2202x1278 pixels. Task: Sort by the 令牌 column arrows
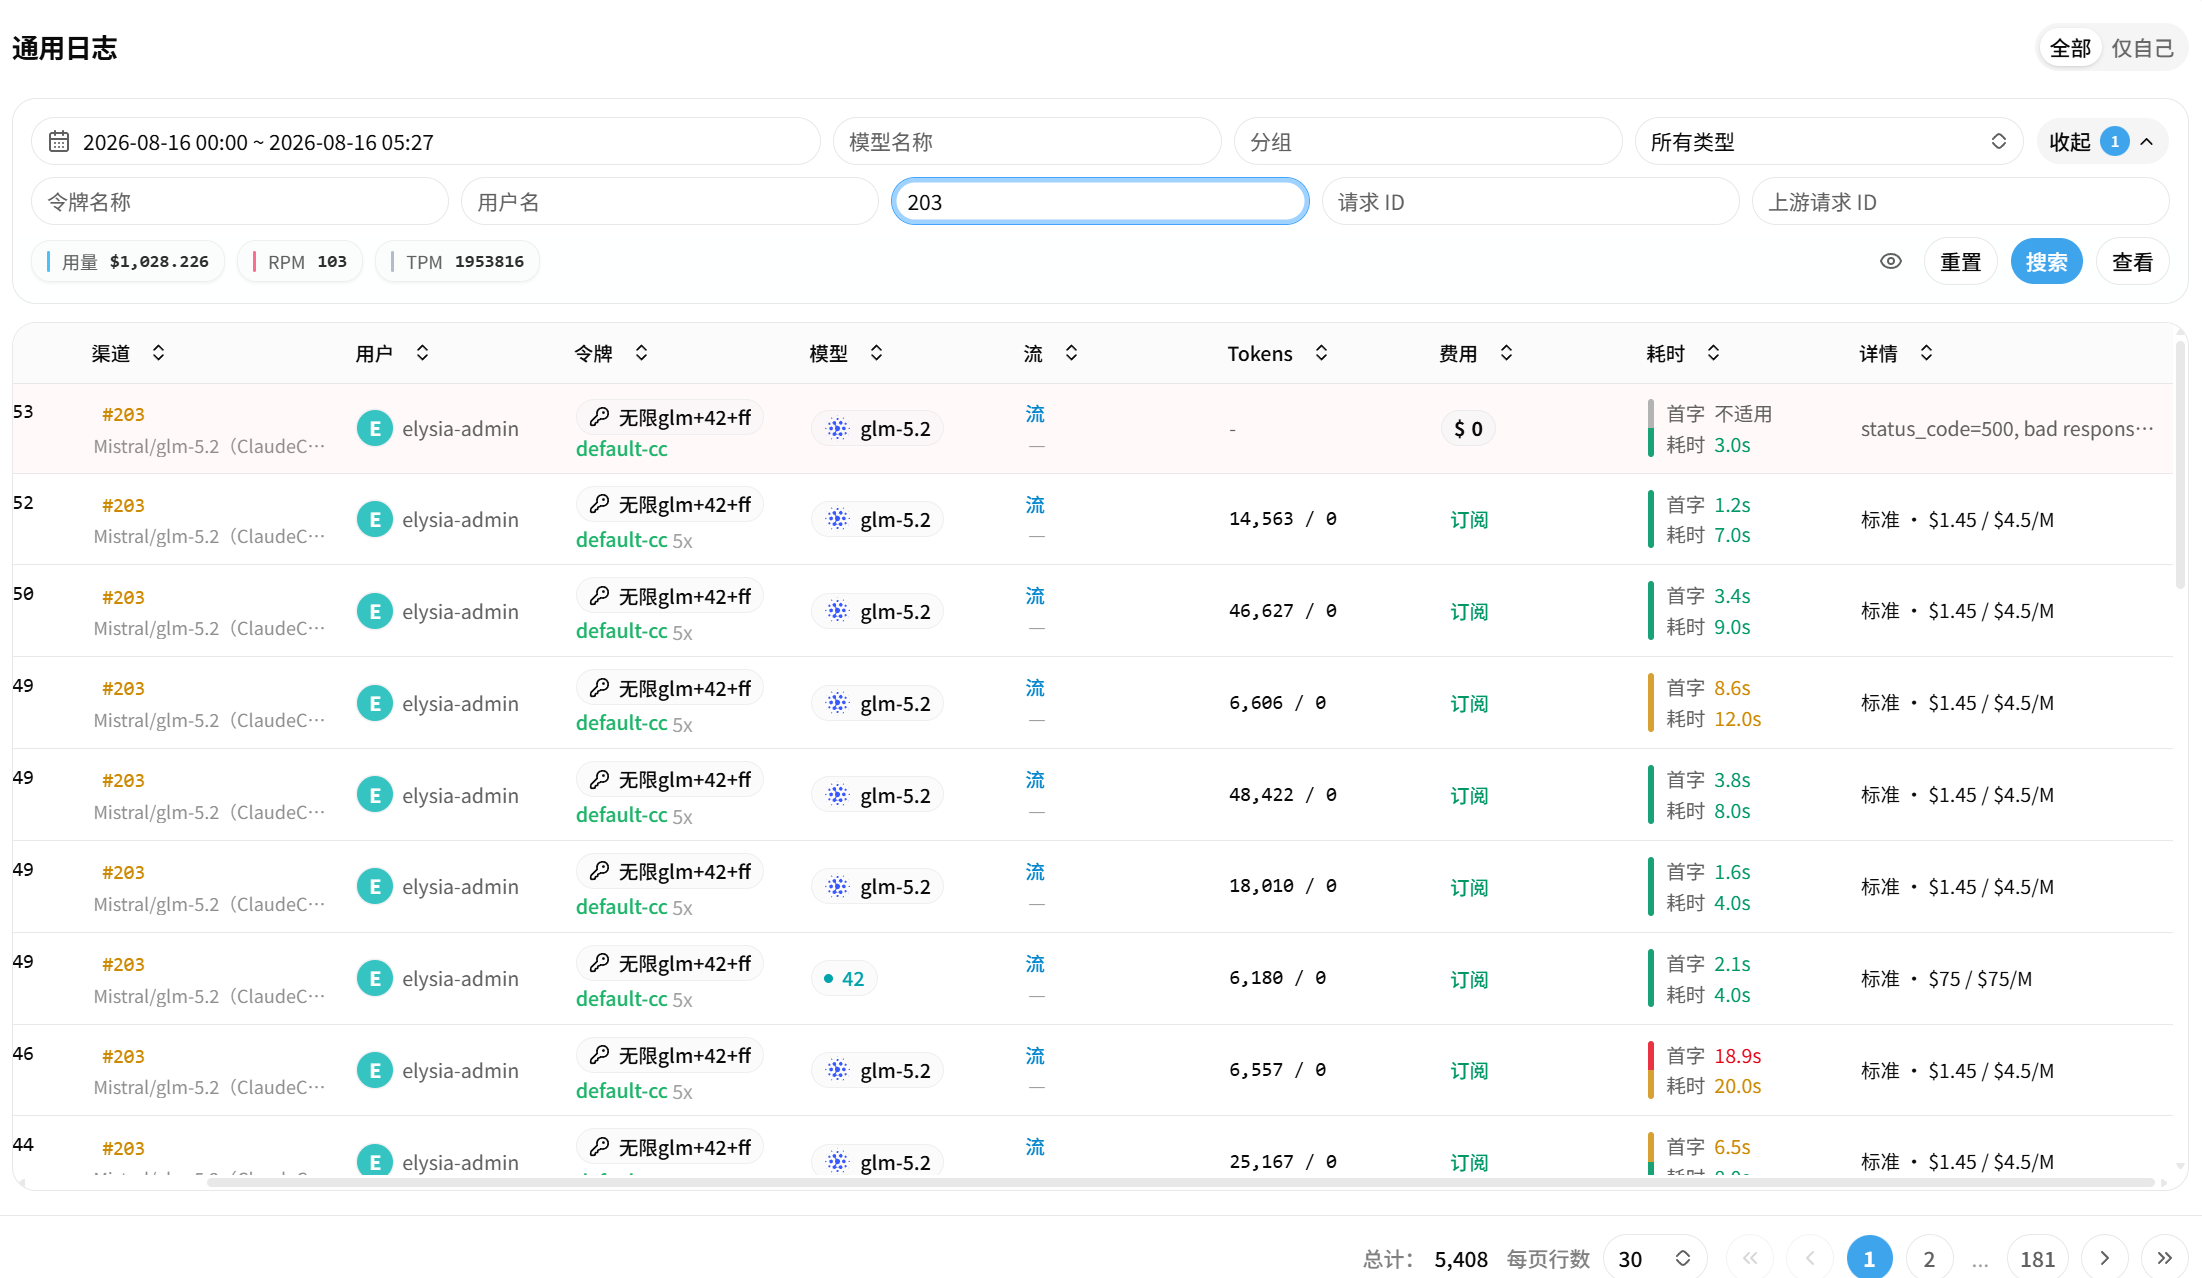click(641, 353)
